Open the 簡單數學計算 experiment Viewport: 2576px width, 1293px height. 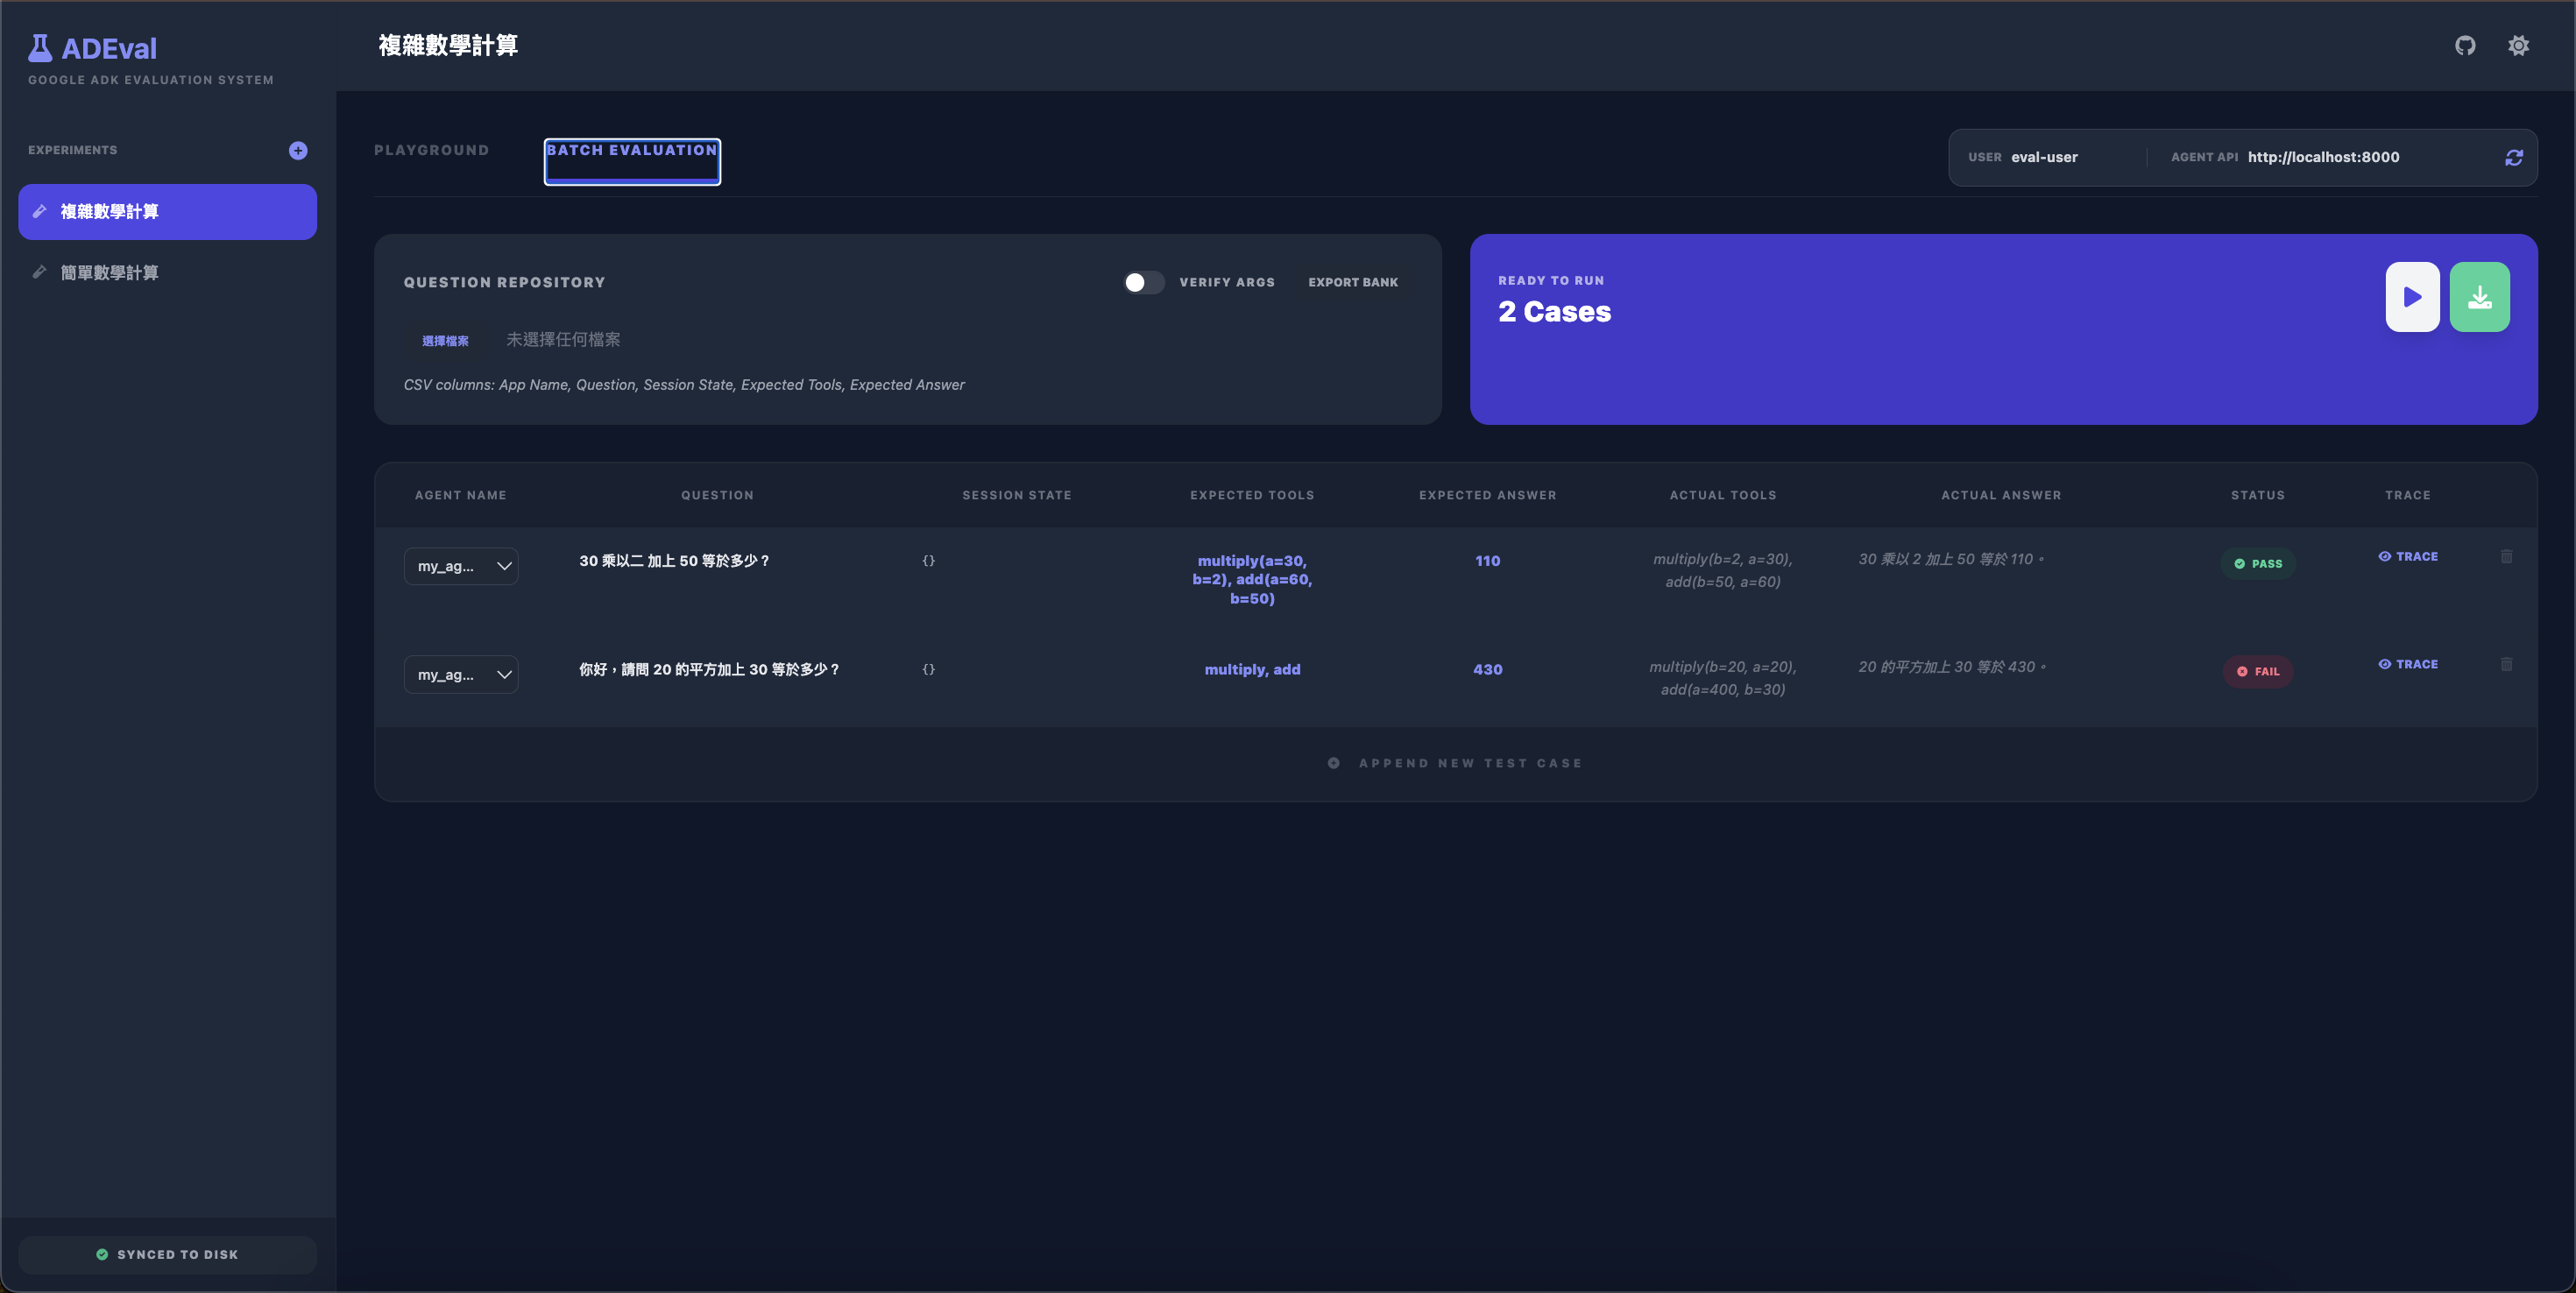pyautogui.click(x=167, y=272)
